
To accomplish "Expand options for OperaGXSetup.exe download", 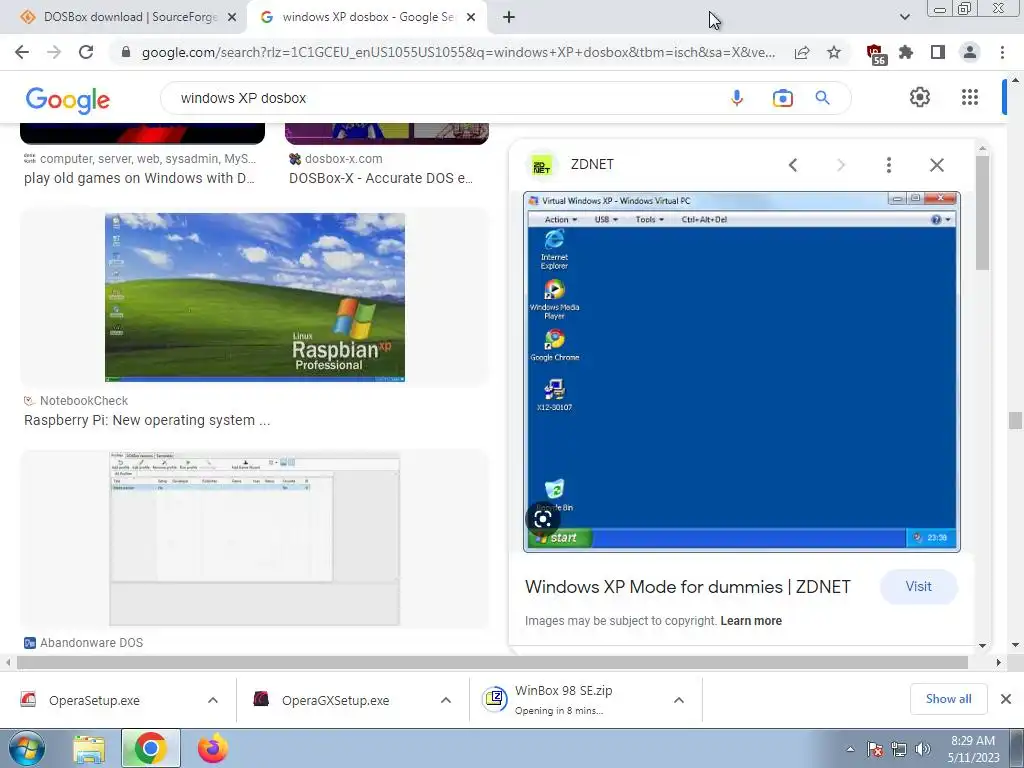I will 446,700.
